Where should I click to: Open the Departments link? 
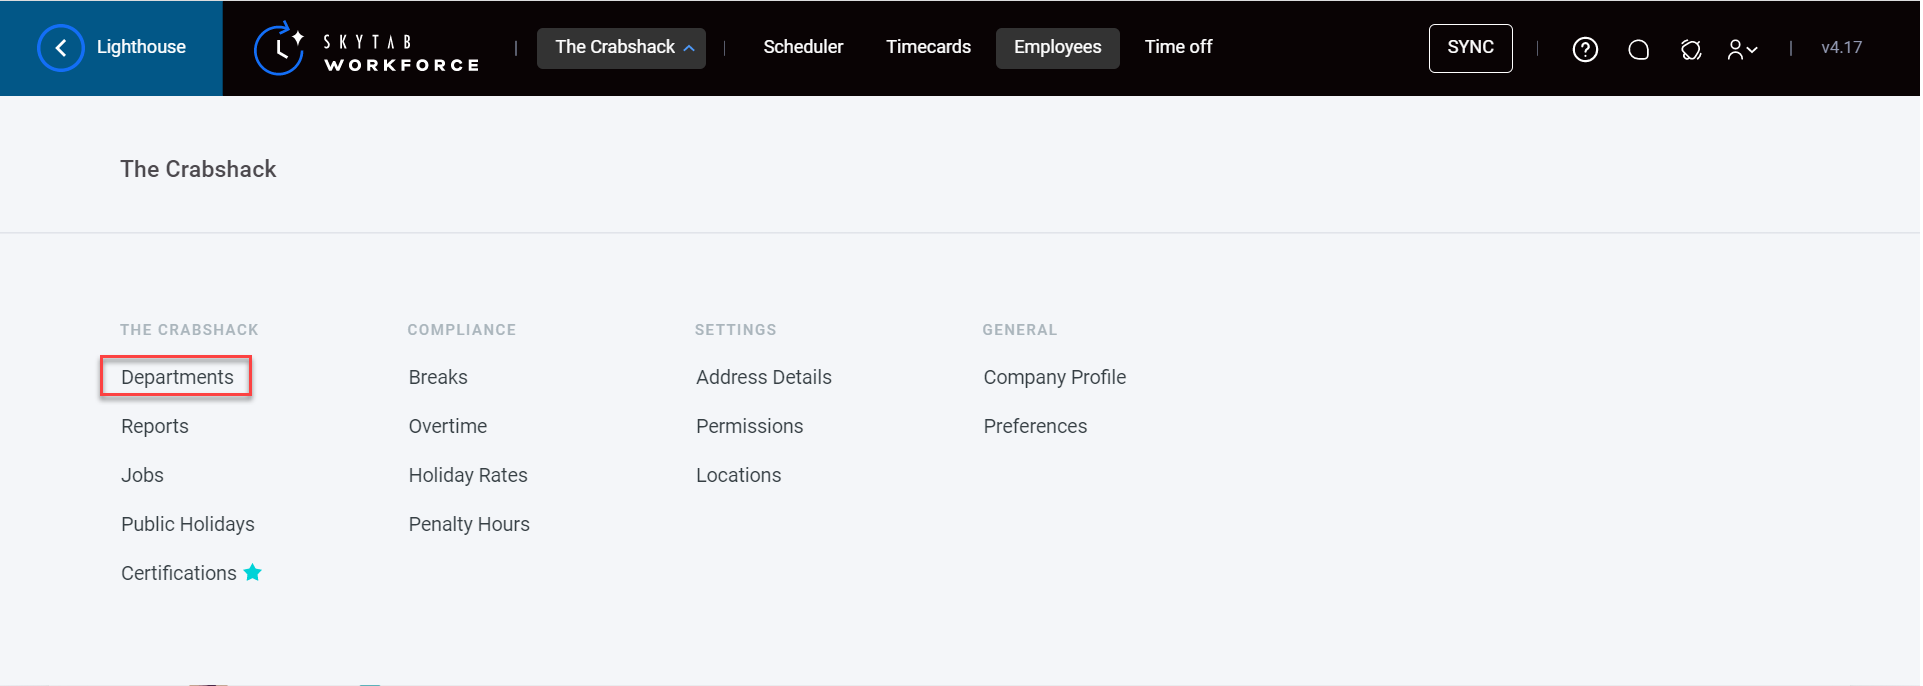(177, 377)
